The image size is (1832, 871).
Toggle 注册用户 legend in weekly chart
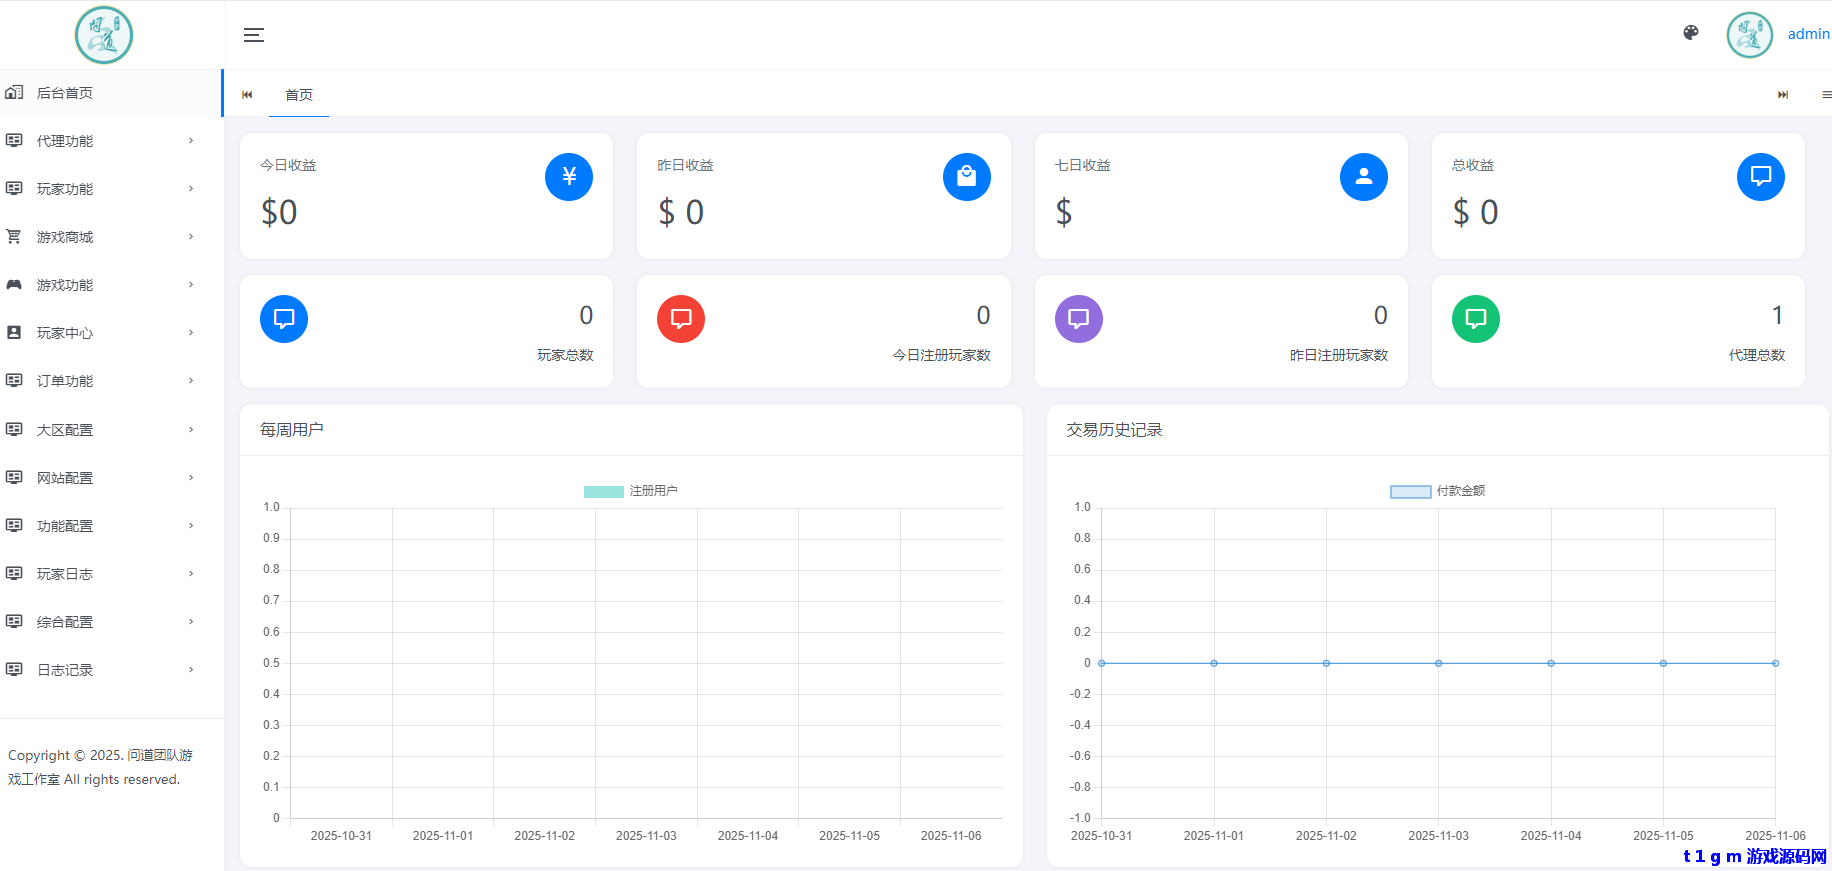(630, 491)
